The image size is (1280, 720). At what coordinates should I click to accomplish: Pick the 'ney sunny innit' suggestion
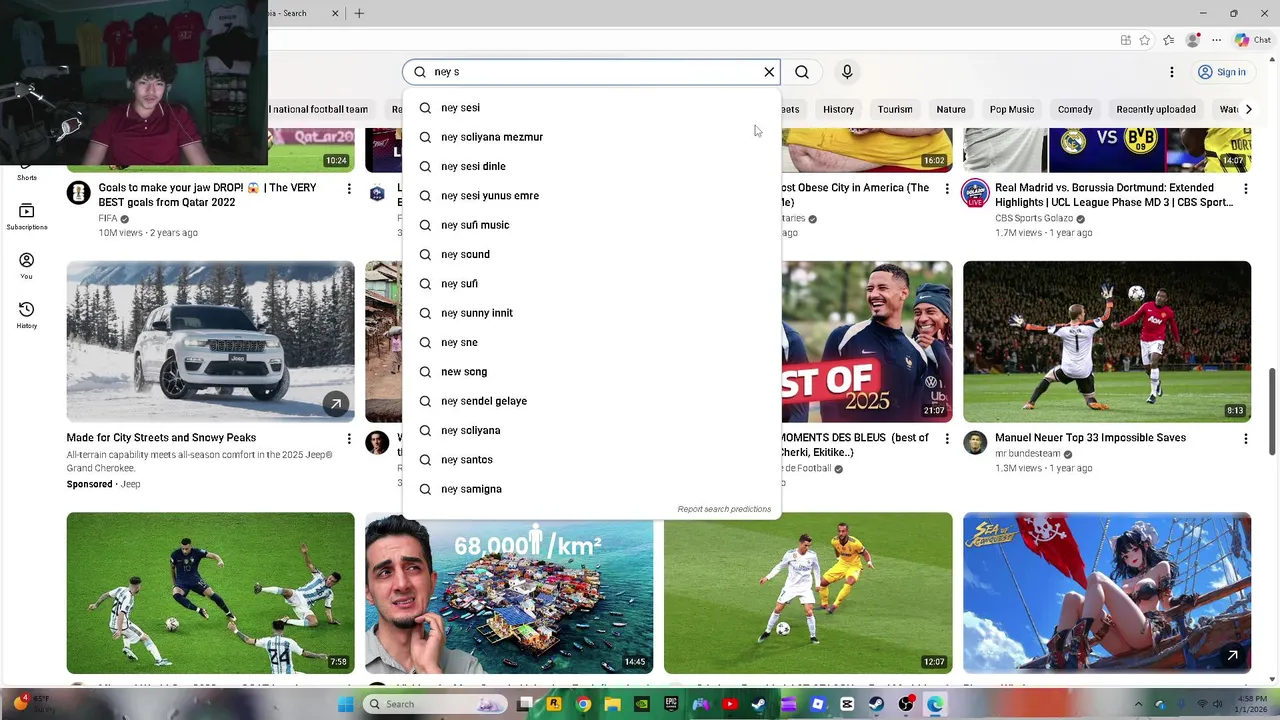tap(591, 313)
